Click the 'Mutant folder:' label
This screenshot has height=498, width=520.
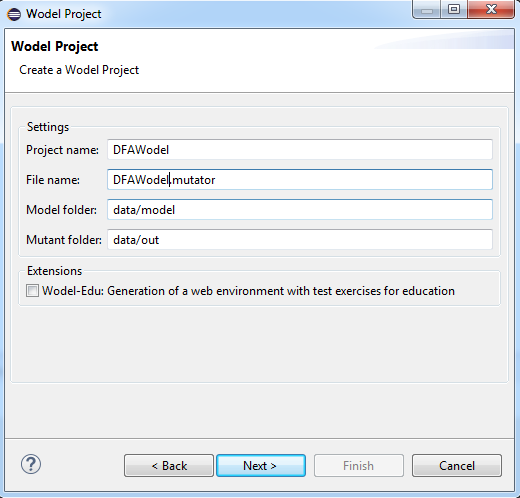64,240
